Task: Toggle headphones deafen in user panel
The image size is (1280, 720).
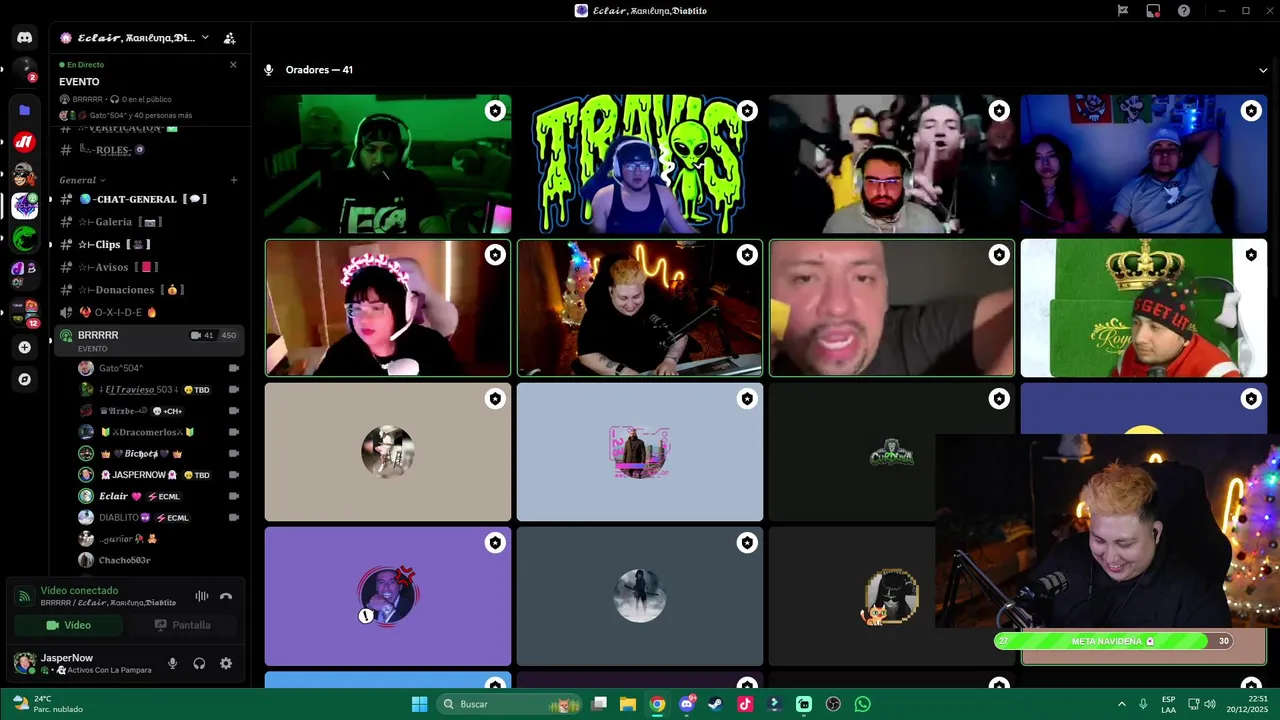Action: pos(199,663)
